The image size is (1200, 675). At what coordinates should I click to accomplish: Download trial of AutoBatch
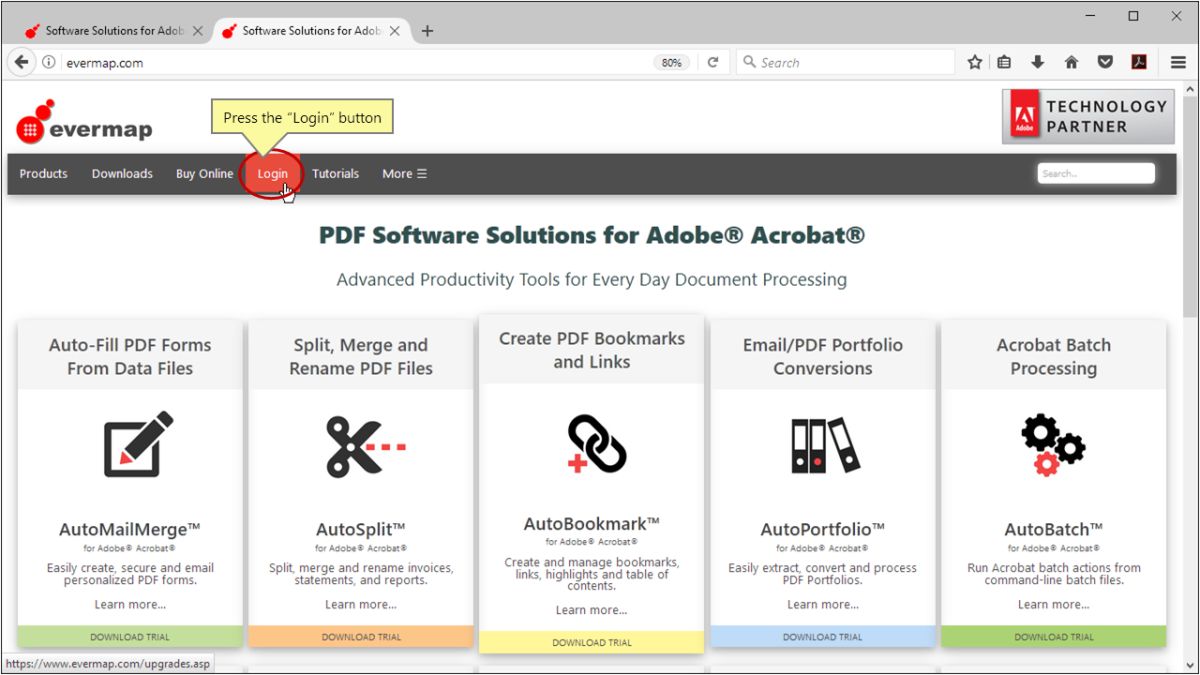point(1054,637)
